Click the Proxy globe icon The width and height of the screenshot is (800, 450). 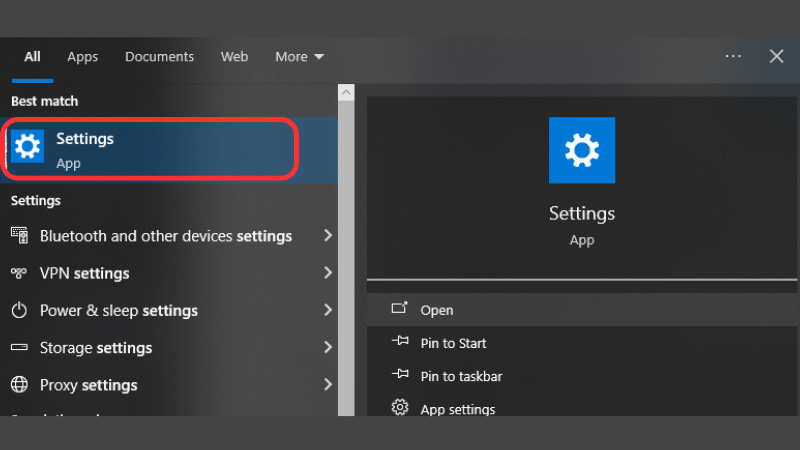(19, 385)
